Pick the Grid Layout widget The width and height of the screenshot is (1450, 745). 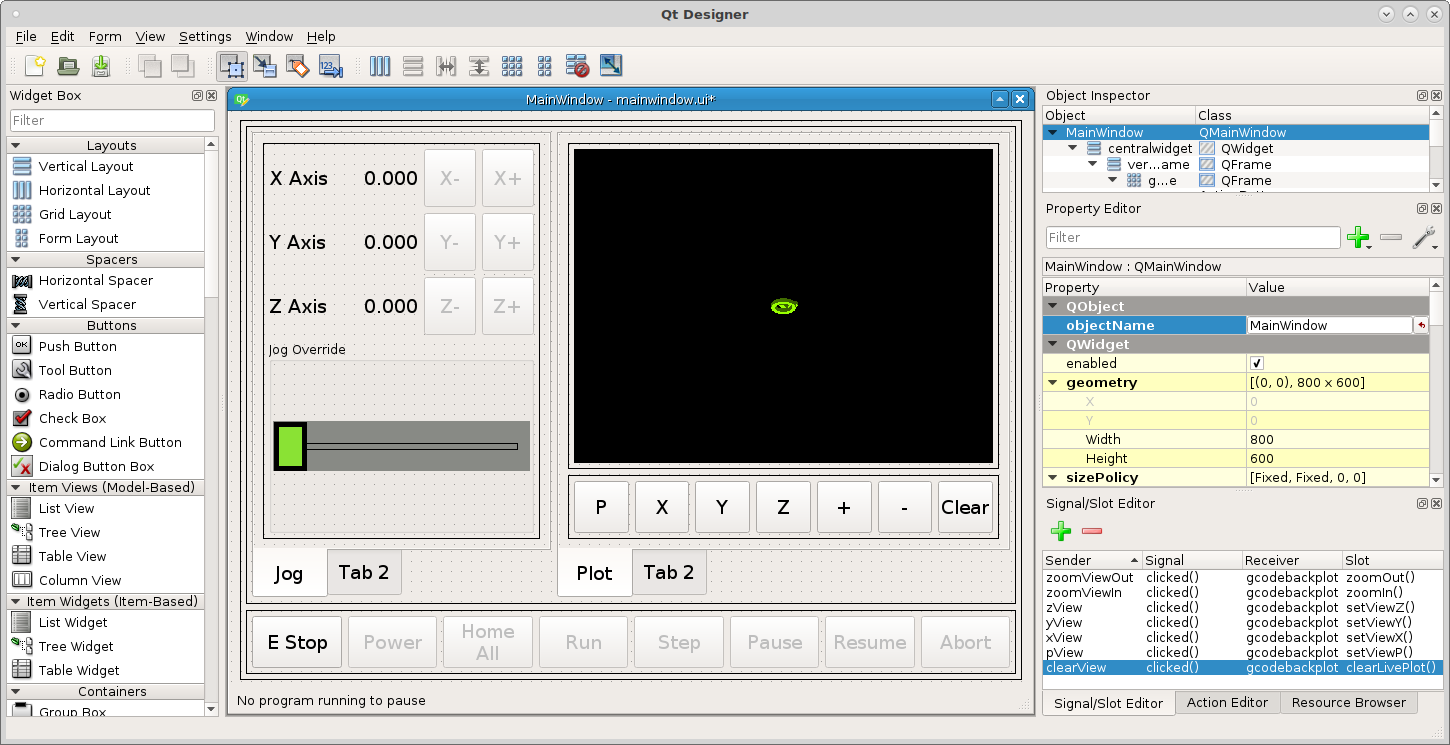pyautogui.click(x=75, y=214)
